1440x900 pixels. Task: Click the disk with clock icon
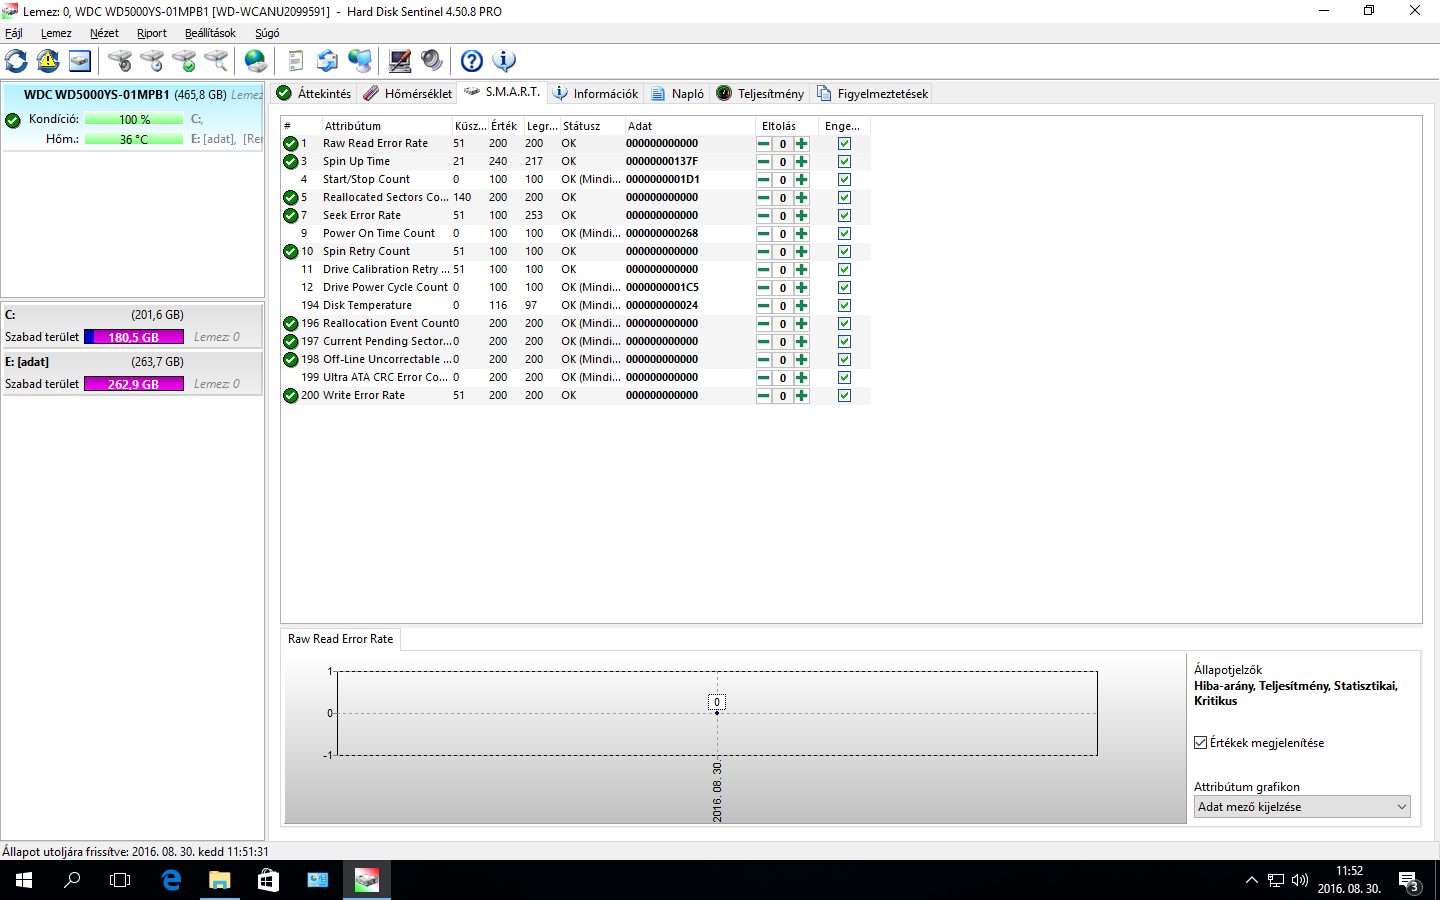(x=152, y=61)
